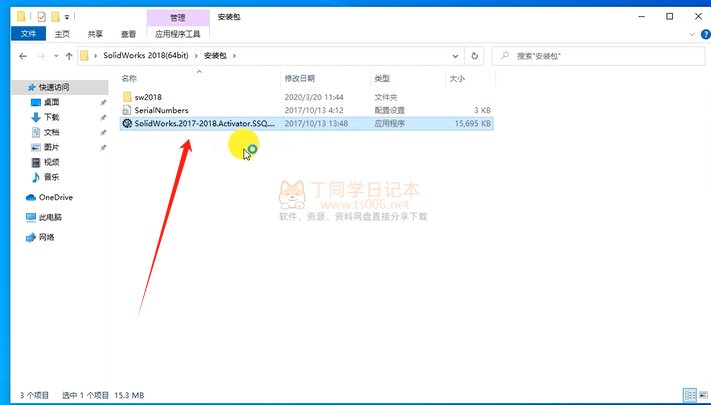Viewport: 711px width, 405px height.
Task: Unpin 下载 using its pin icon
Action: (x=103, y=118)
